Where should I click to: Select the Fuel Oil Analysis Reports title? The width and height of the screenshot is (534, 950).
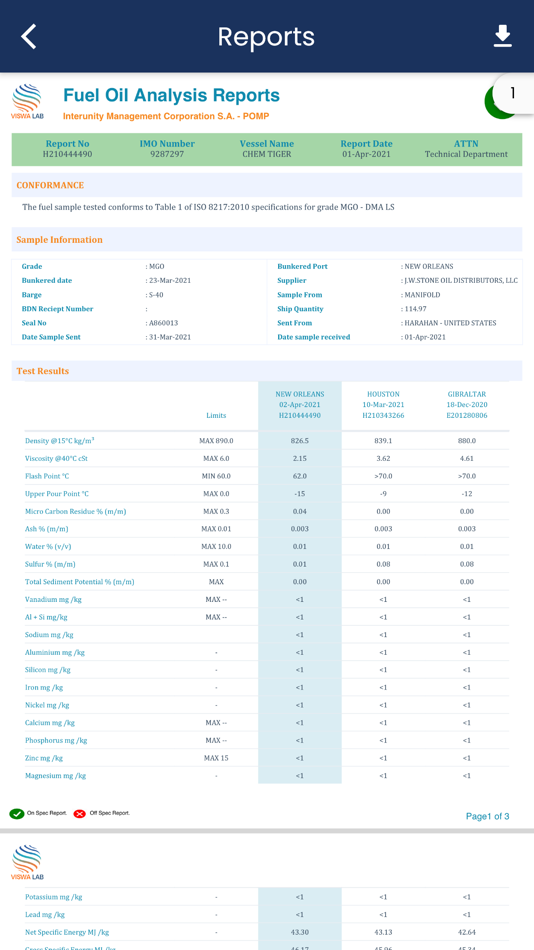pyautogui.click(x=172, y=95)
